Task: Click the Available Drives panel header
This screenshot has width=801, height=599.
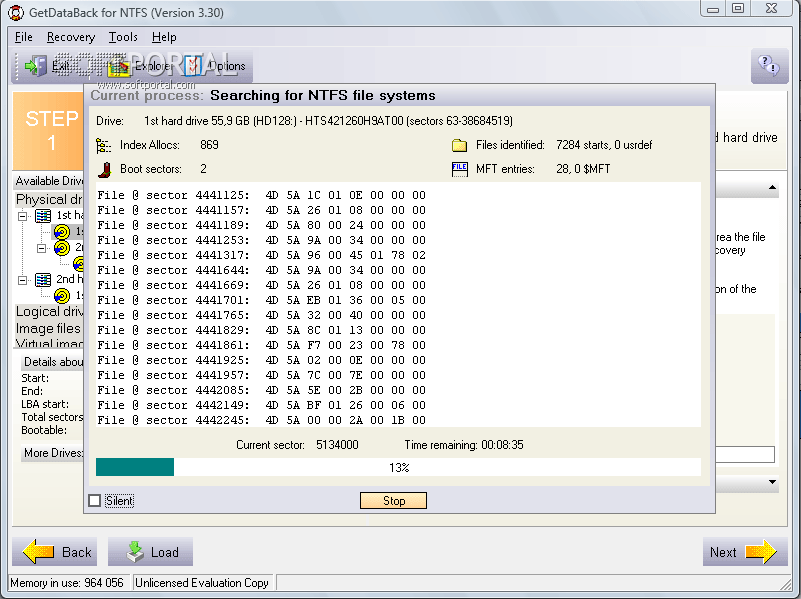Action: [x=49, y=181]
